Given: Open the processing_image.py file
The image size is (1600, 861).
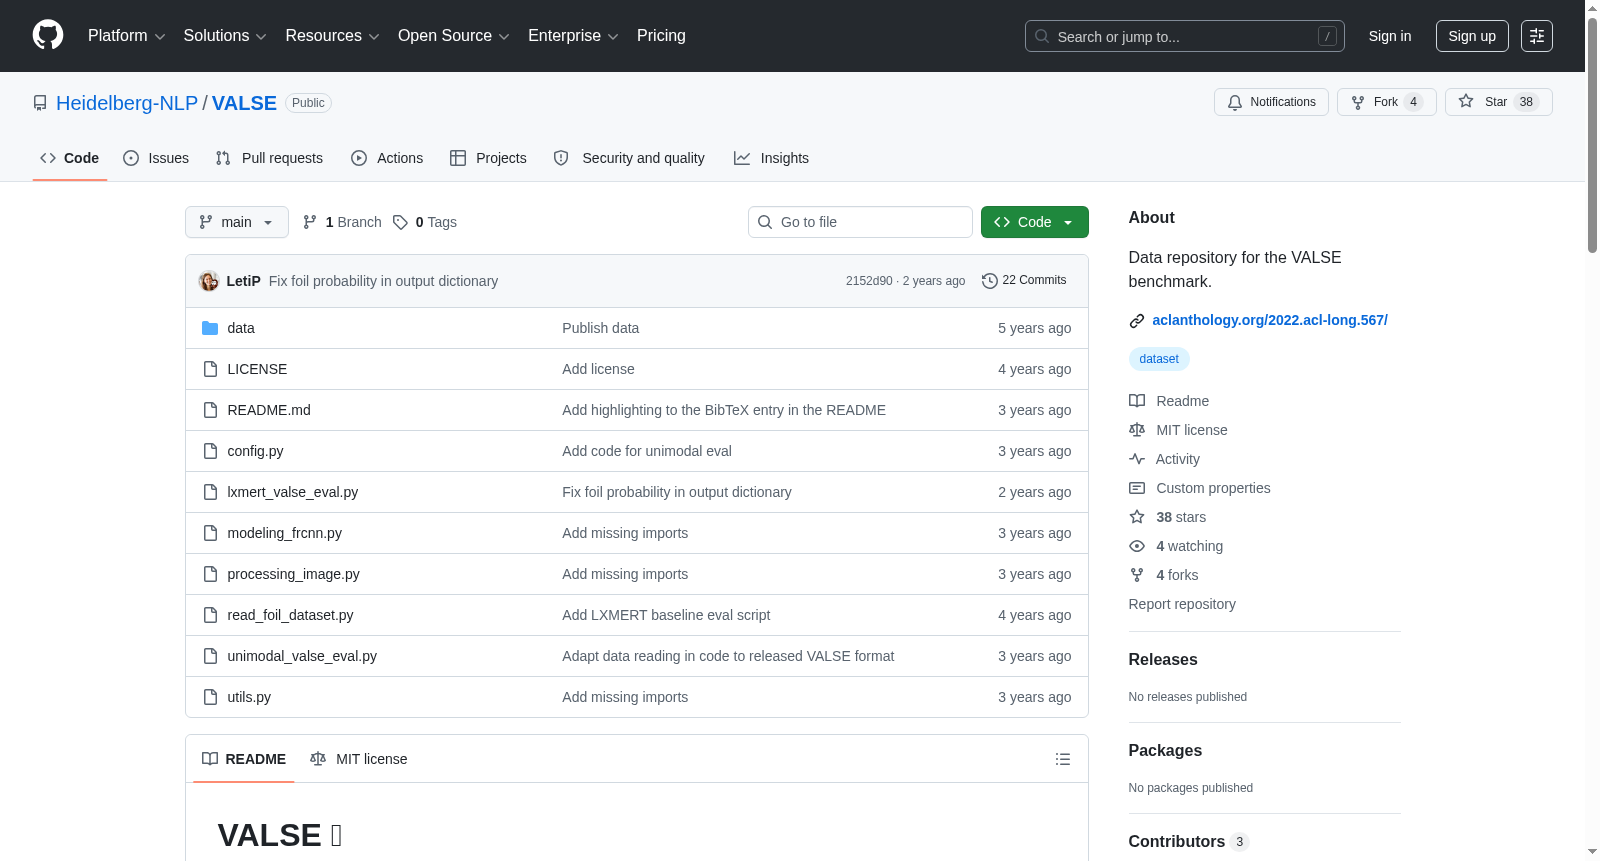Looking at the screenshot, I should 293,574.
